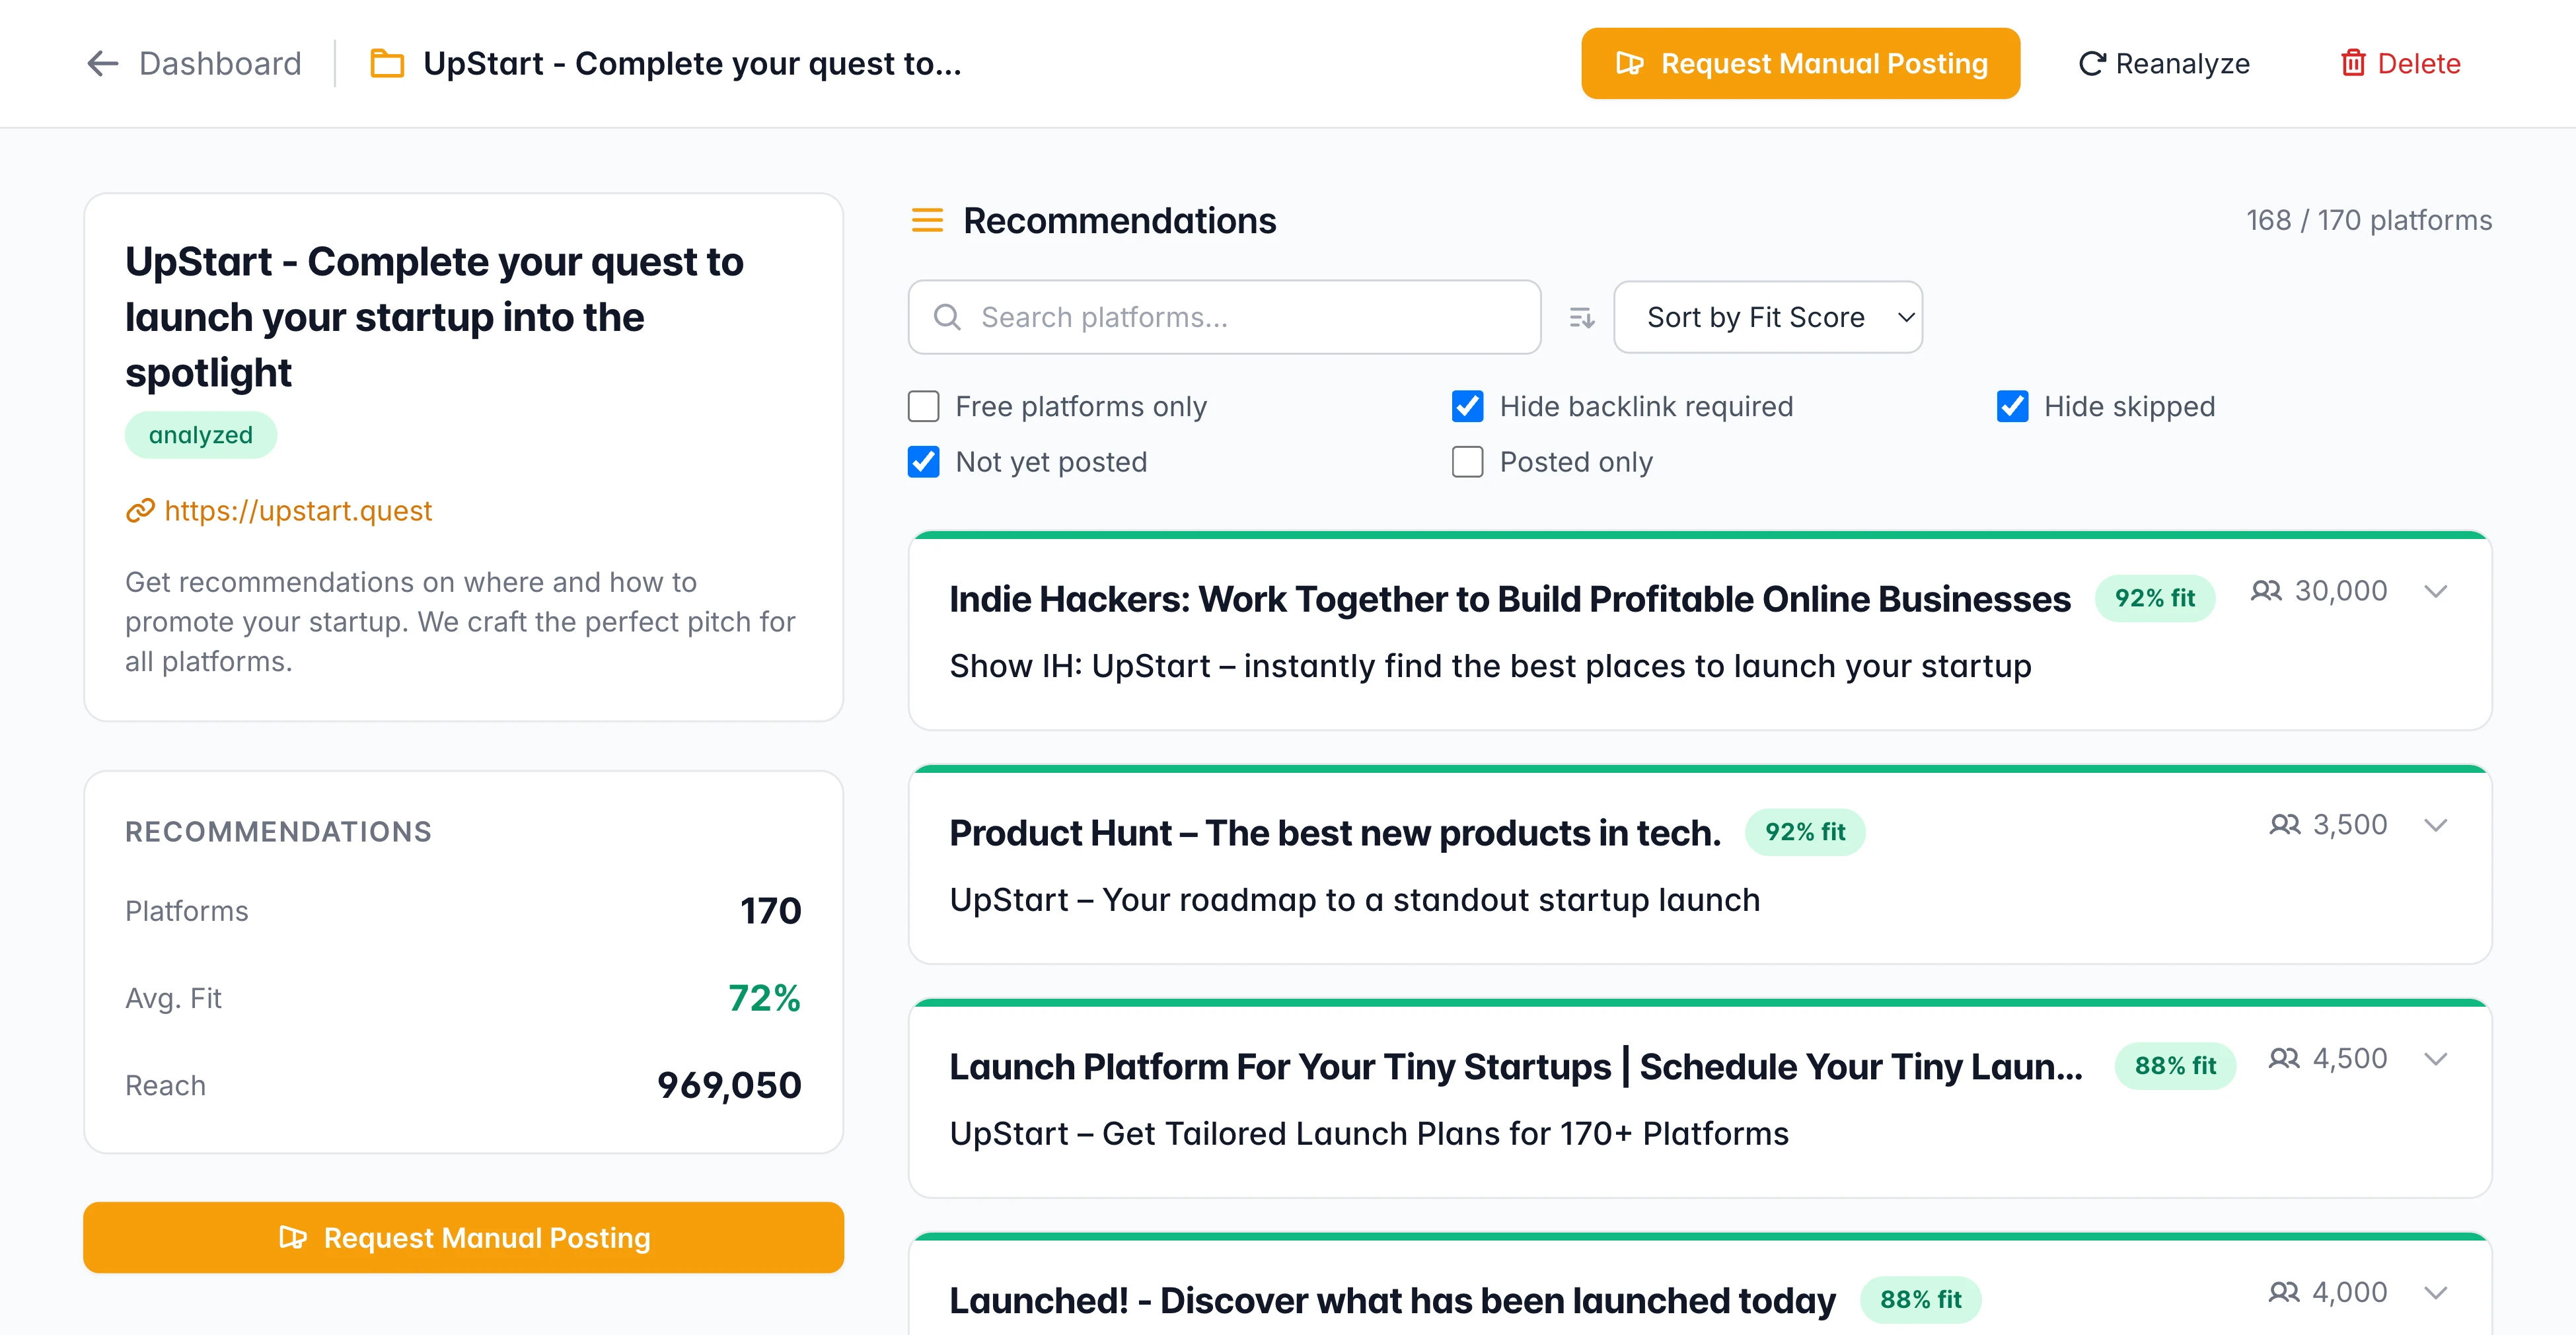Click the back arrow icon beside Dashboard

102,64
